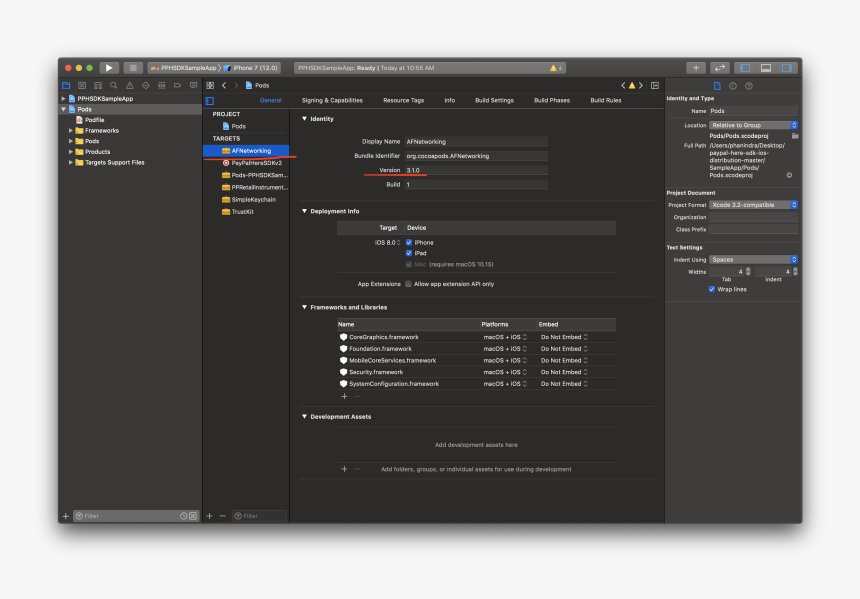Collapse the Pods project tree
Viewport: 860px width, 599px height.
pyautogui.click(x=64, y=109)
